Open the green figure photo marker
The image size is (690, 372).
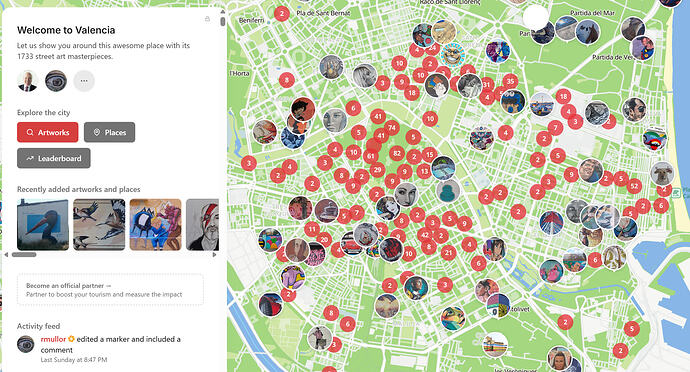tap(448, 192)
